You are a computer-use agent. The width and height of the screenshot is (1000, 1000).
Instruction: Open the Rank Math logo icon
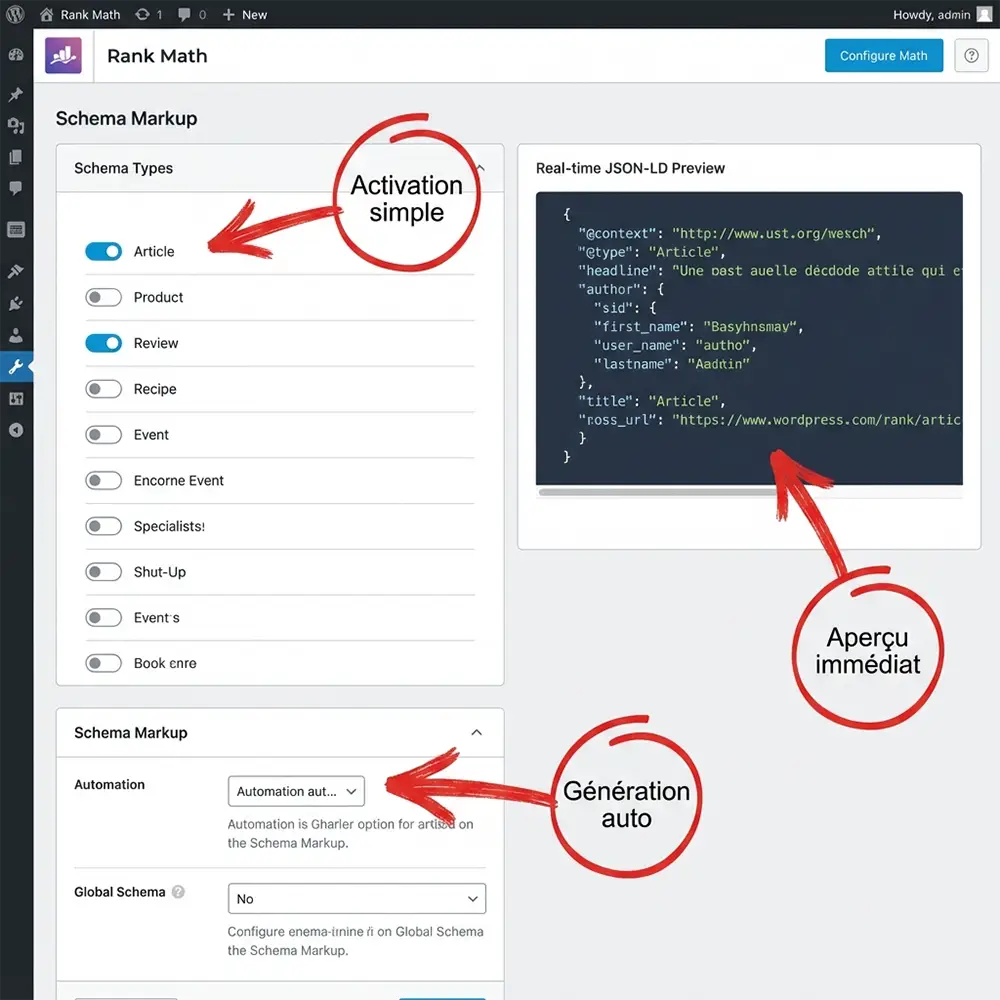[x=63, y=55]
